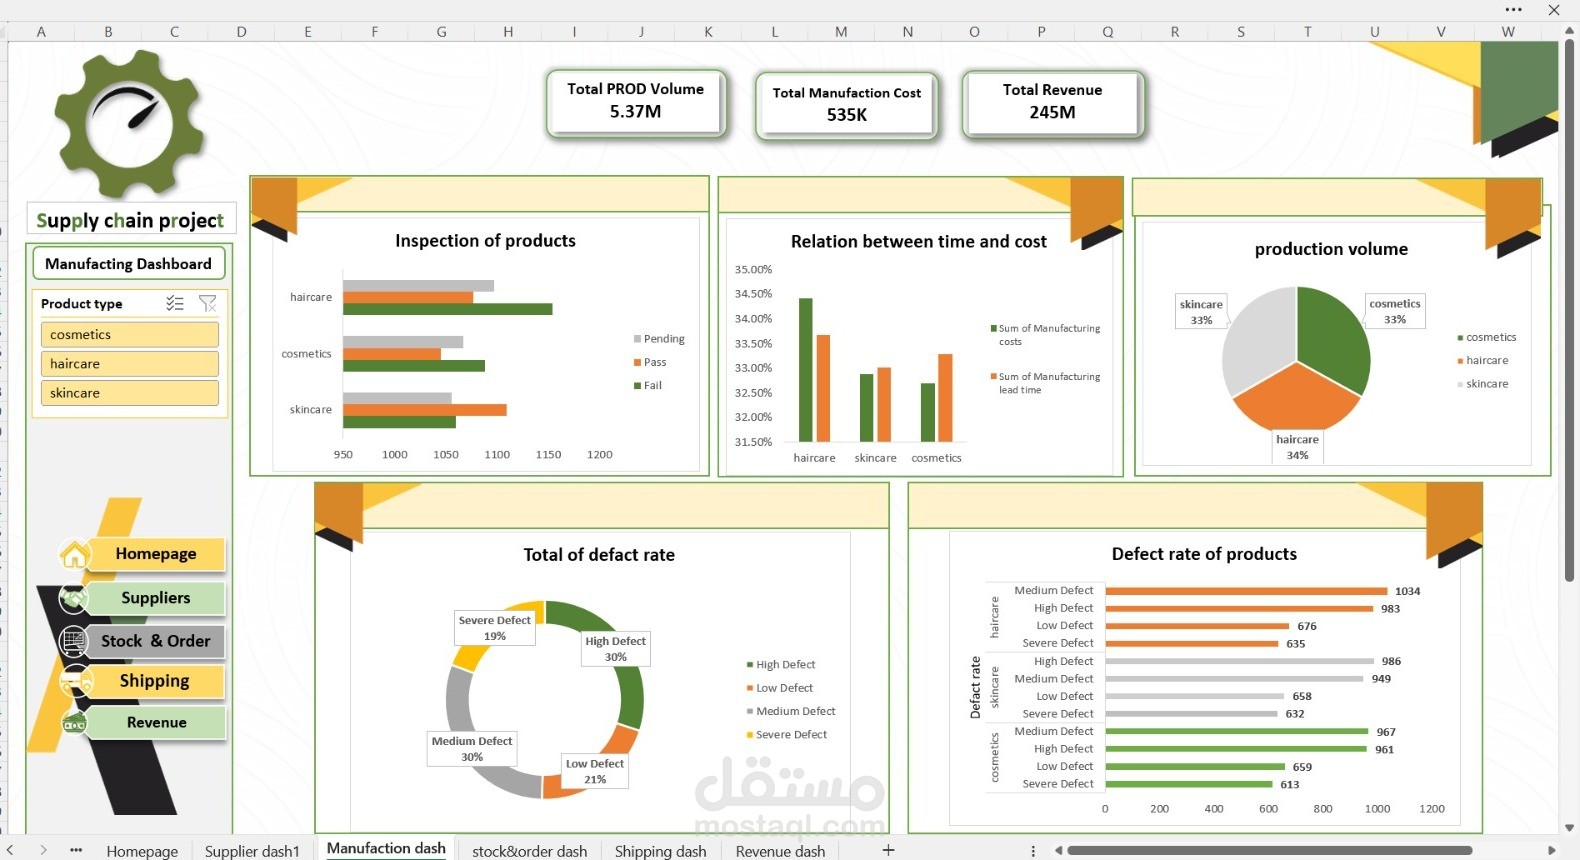Click the Sum of Manufacturing costs legend
The height and width of the screenshot is (860, 1580).
coord(1046,335)
